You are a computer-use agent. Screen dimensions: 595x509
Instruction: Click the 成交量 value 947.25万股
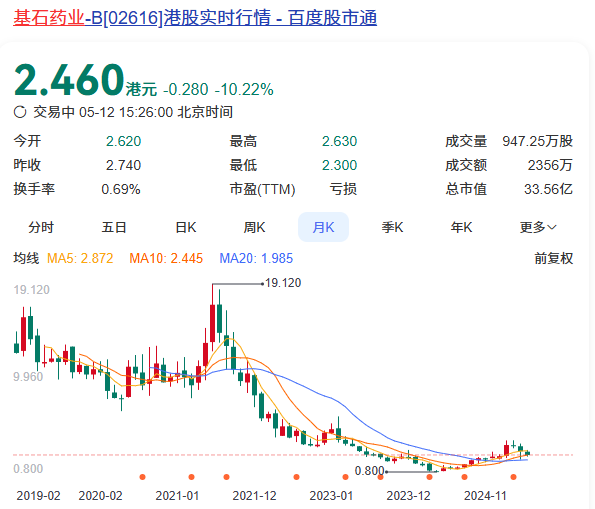pyautogui.click(x=538, y=141)
